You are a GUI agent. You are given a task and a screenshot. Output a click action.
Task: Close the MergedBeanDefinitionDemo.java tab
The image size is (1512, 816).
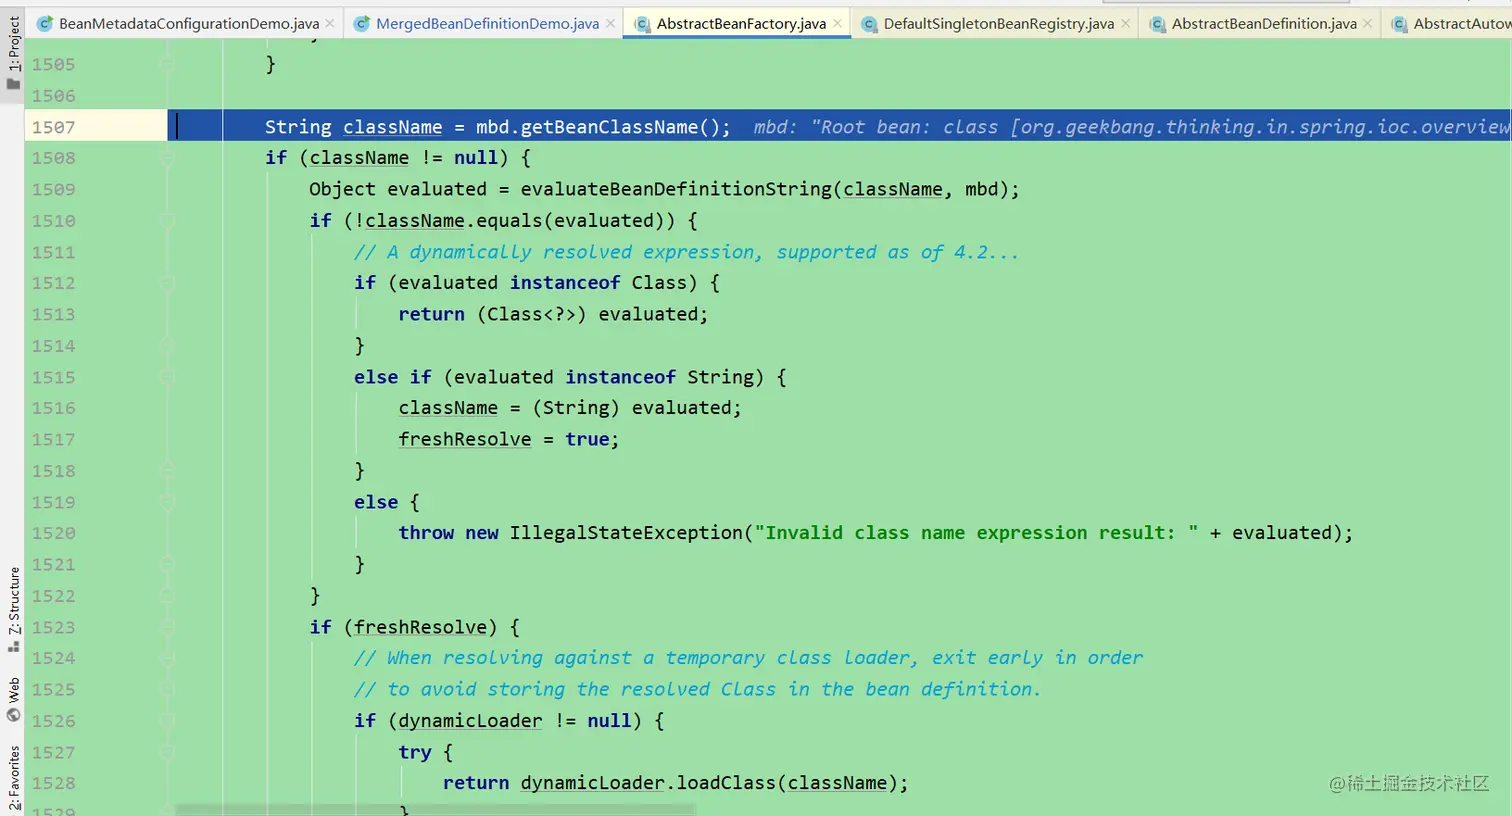click(610, 23)
